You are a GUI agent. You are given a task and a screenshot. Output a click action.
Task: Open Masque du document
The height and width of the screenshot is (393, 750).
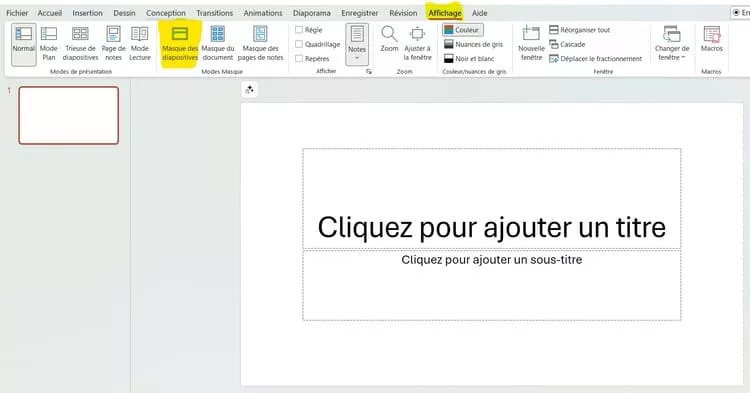click(x=218, y=44)
